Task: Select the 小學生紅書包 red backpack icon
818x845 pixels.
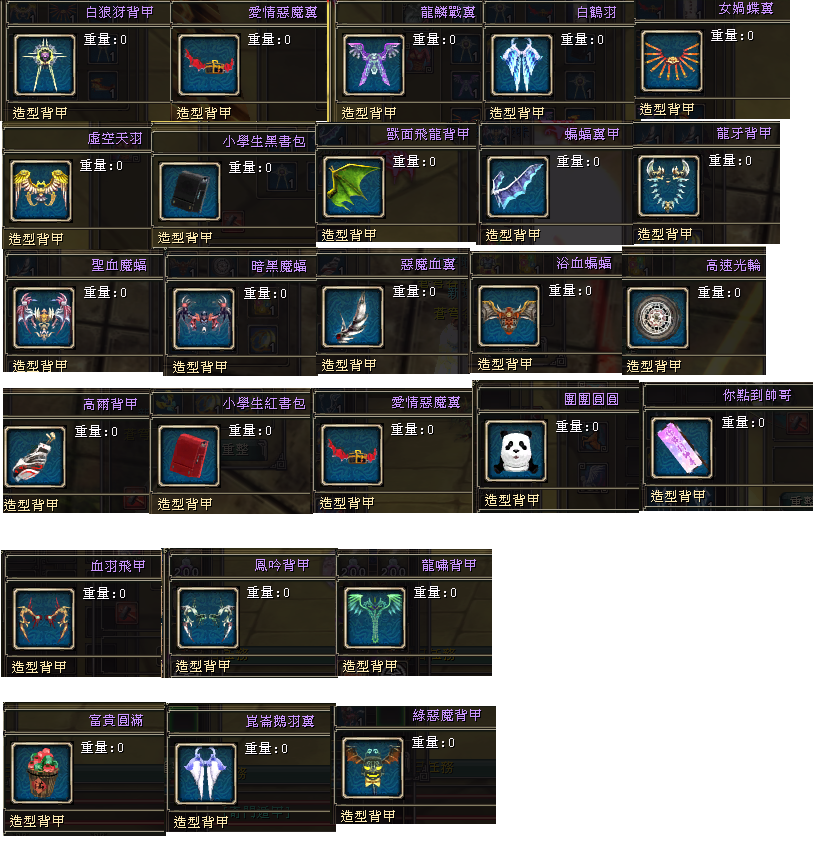Action: click(x=189, y=455)
